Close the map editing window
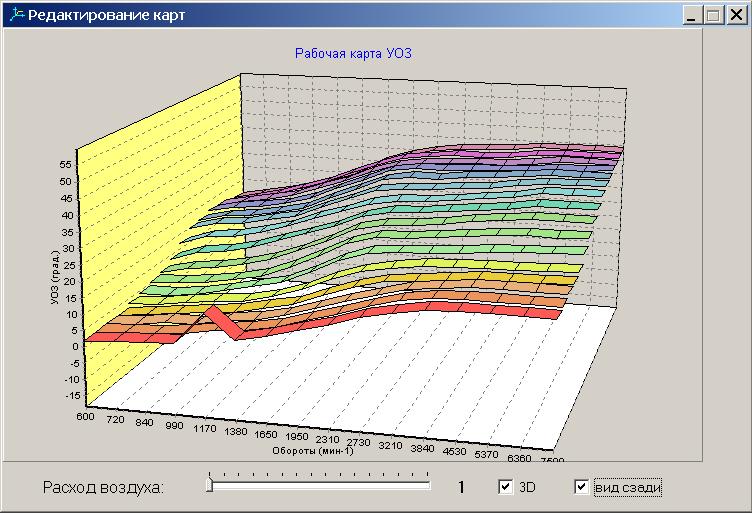752x513 pixels. pos(734,15)
